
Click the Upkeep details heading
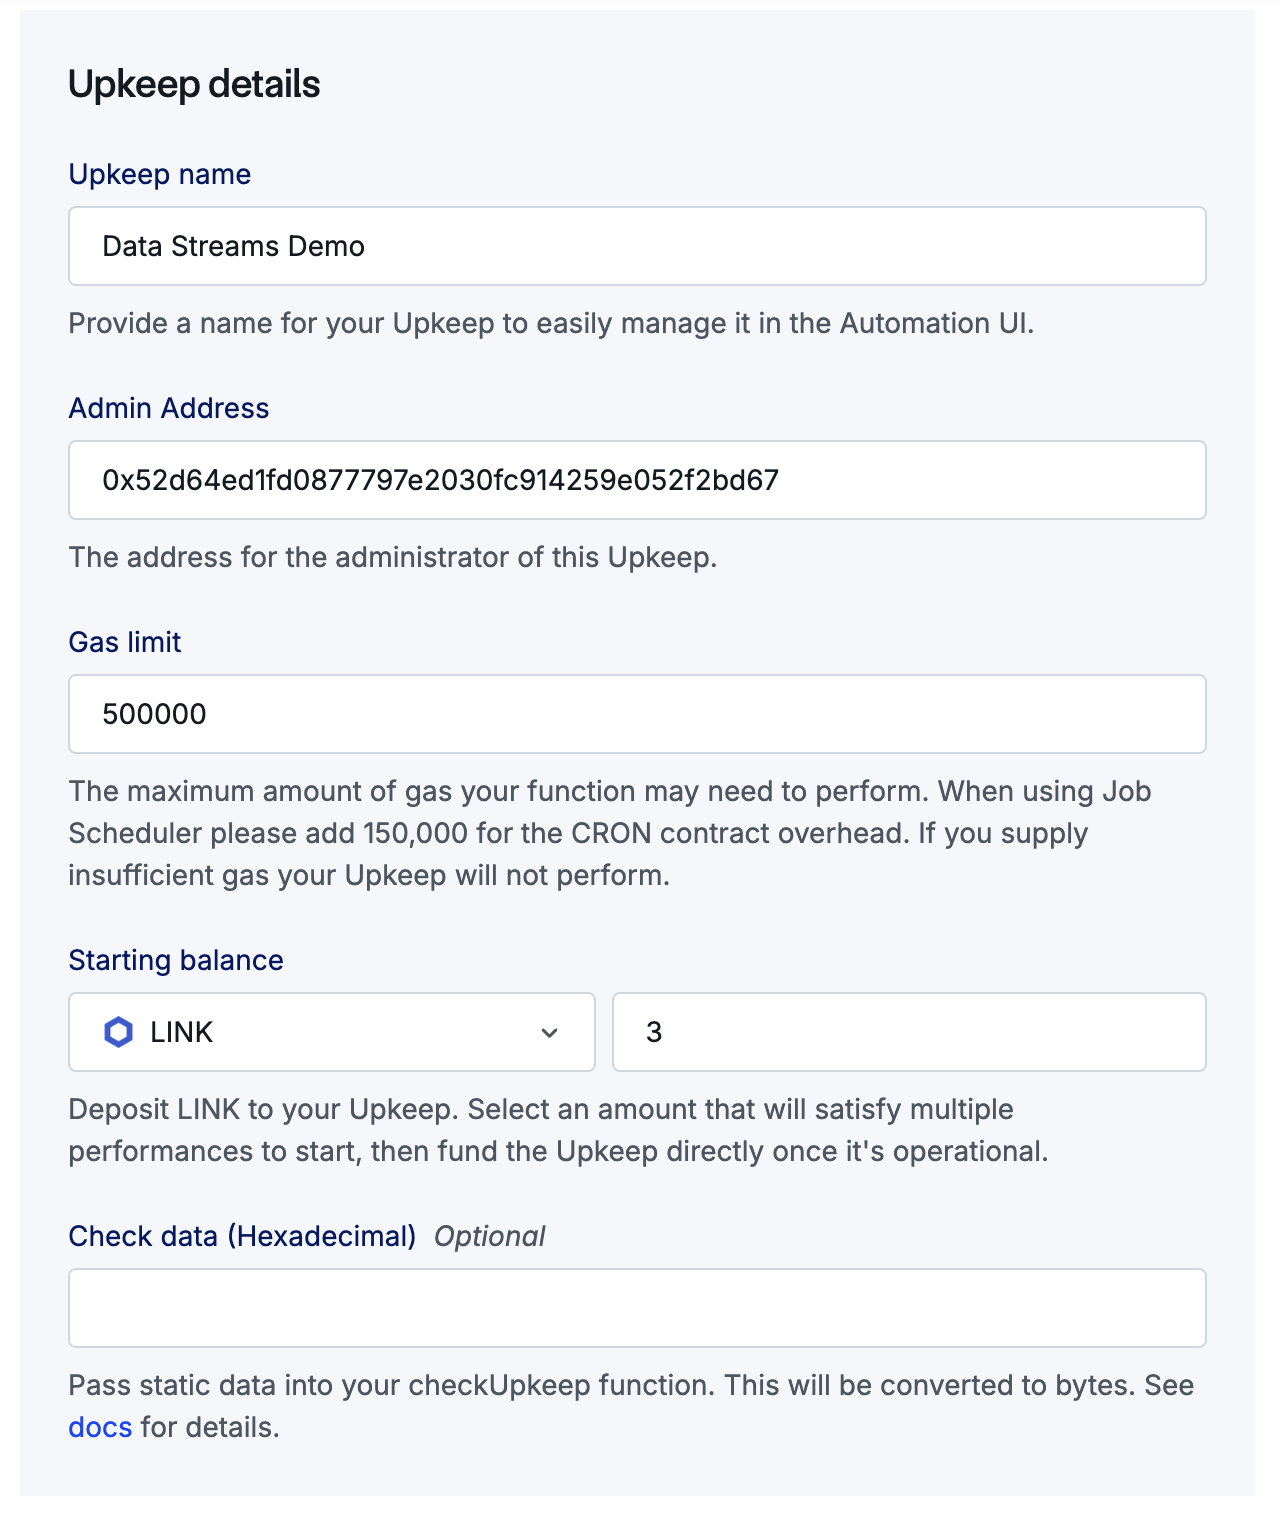[194, 84]
